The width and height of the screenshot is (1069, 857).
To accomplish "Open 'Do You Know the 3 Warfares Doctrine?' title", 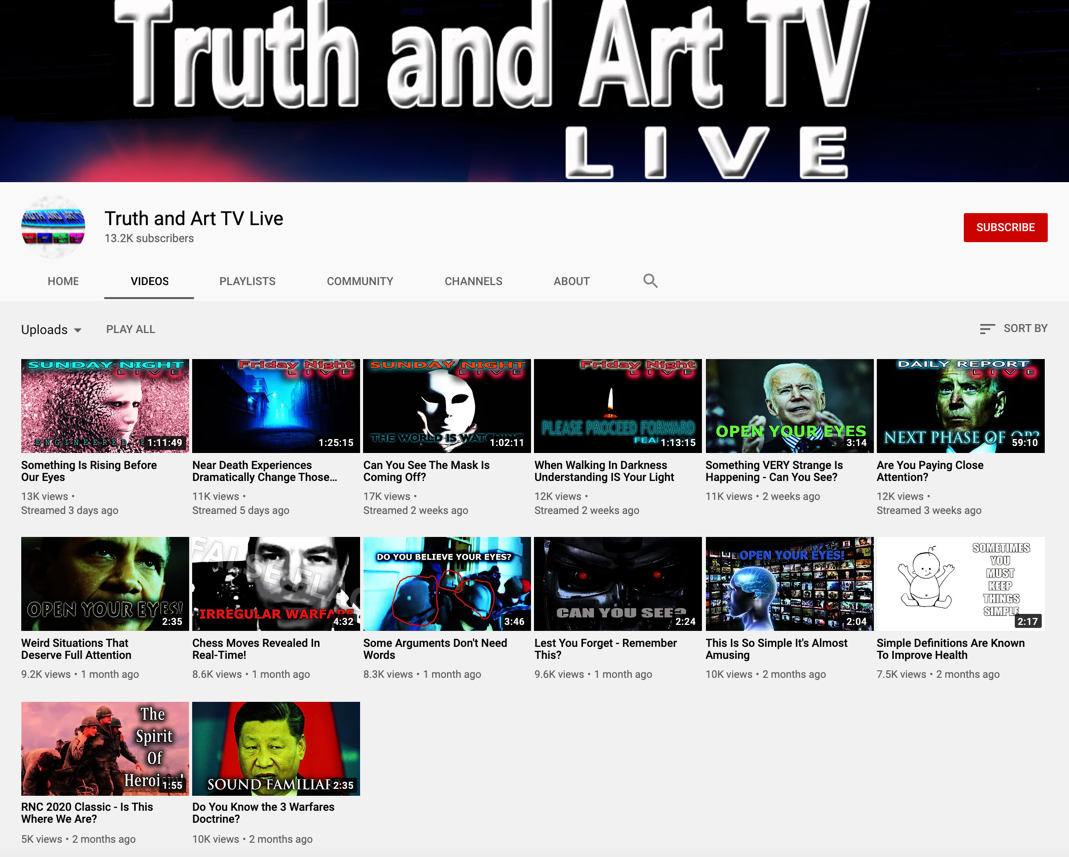I will pos(263,813).
